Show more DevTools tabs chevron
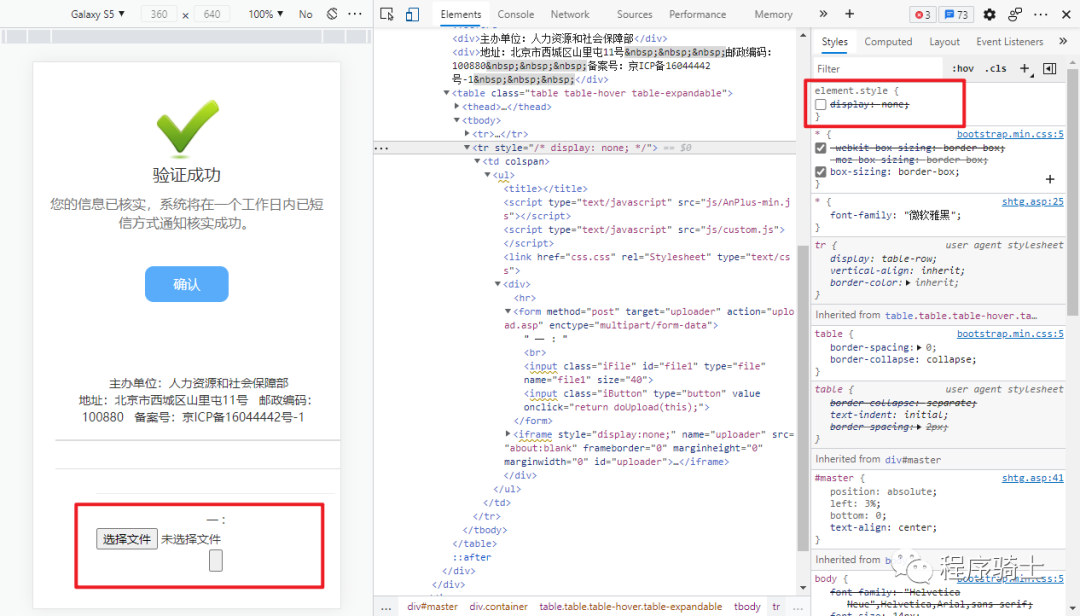1080x616 pixels. tap(823, 14)
